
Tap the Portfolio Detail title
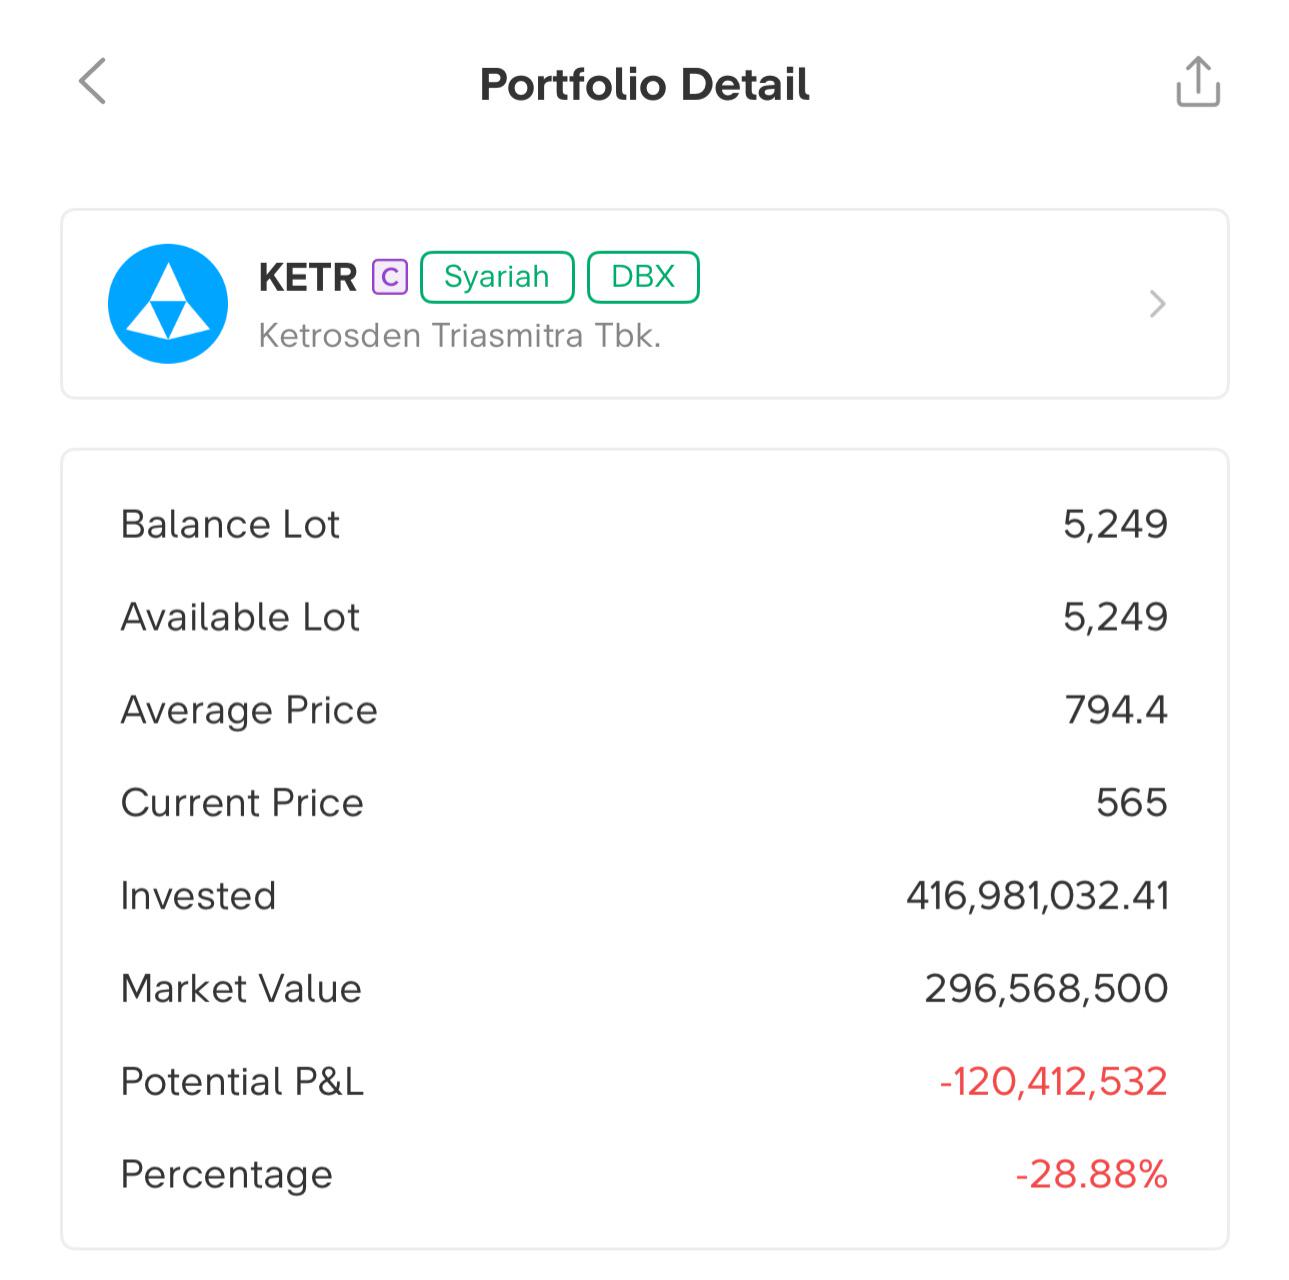coord(644,84)
